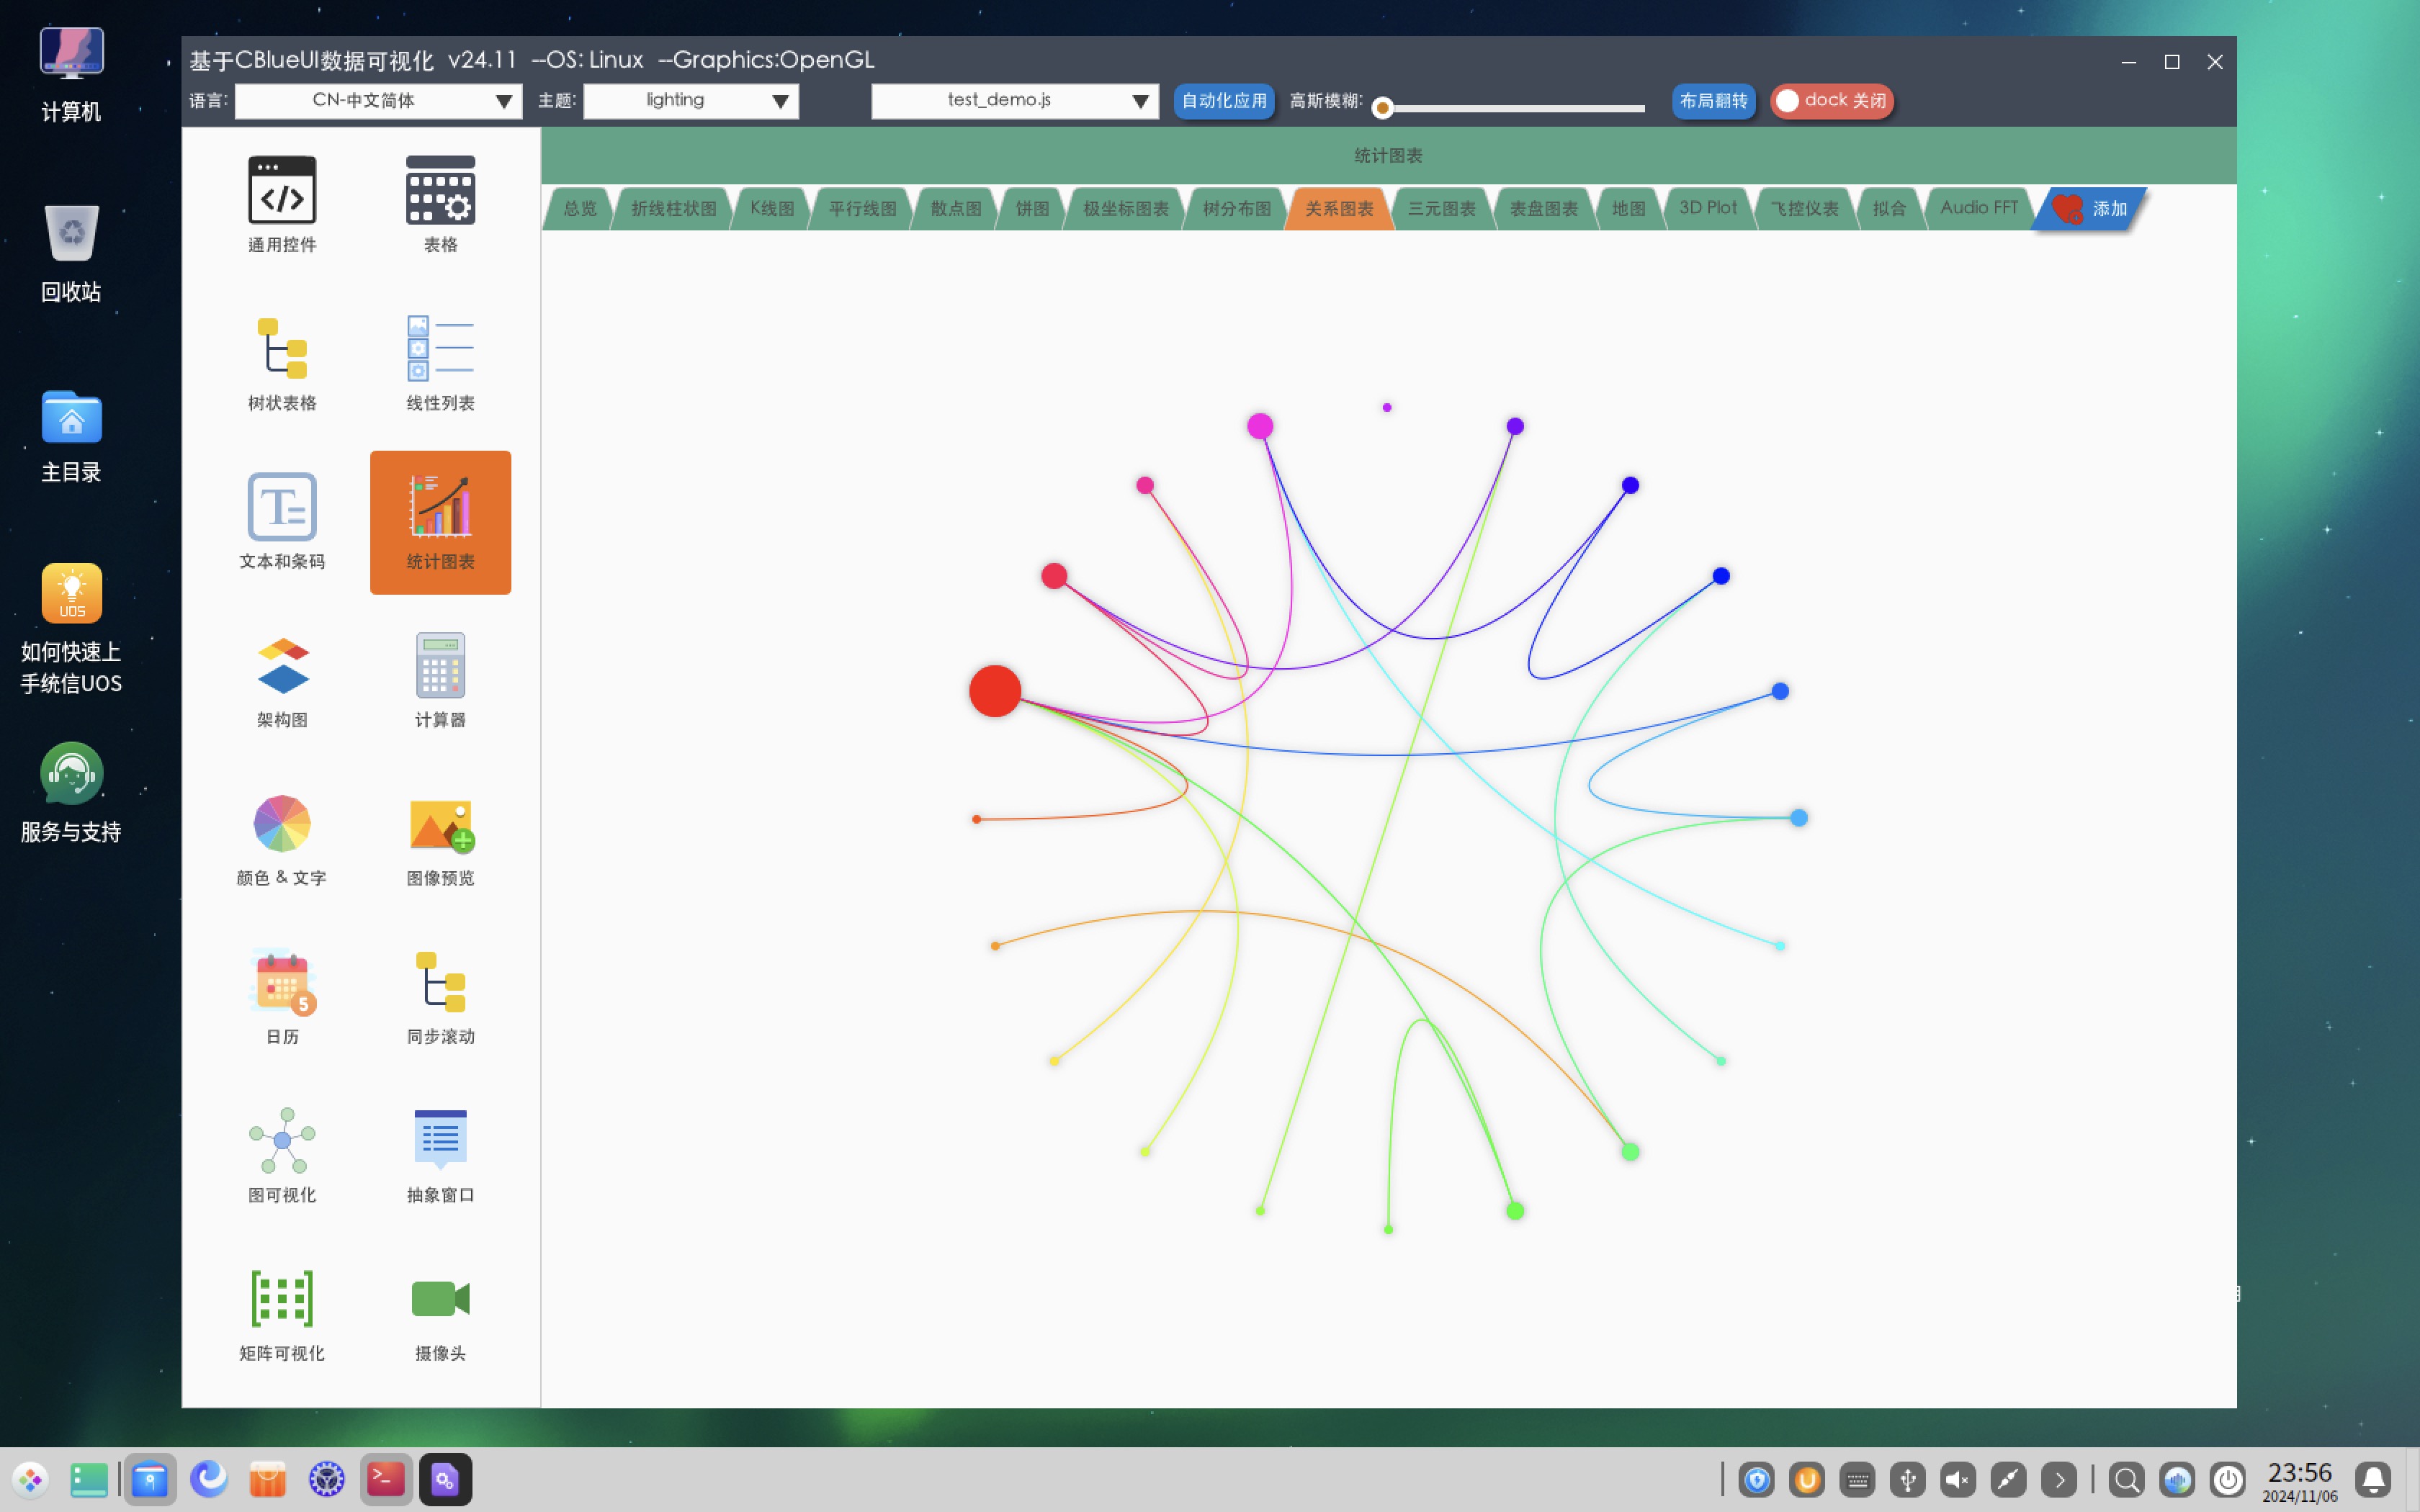Click the 自动化应用 button
This screenshot has height=1512, width=2420.
click(1223, 101)
